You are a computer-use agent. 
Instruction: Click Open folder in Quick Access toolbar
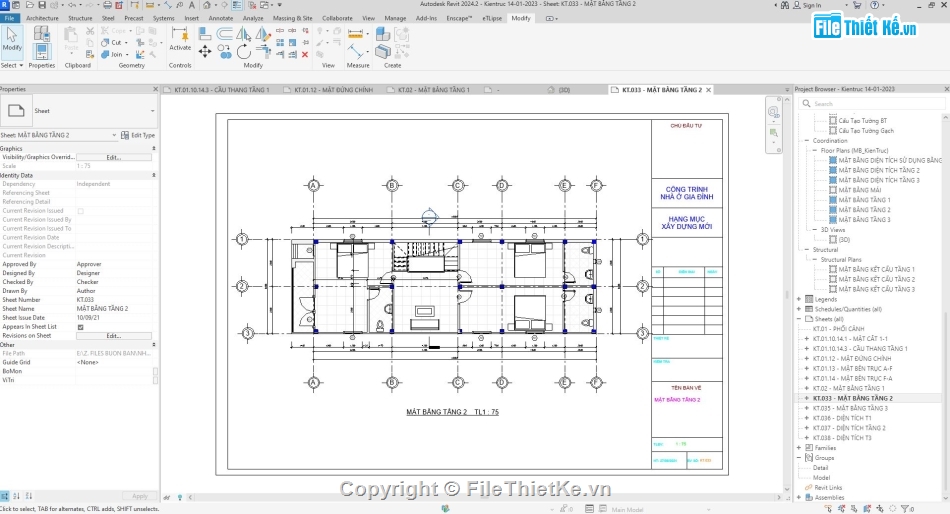pyautogui.click(x=30, y=5)
